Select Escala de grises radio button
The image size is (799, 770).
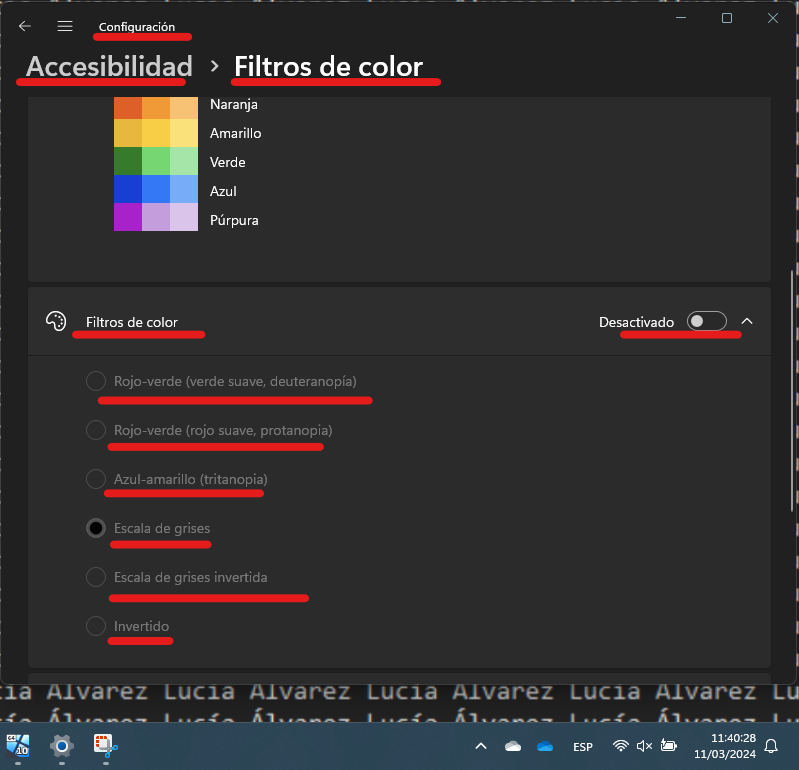(x=96, y=528)
